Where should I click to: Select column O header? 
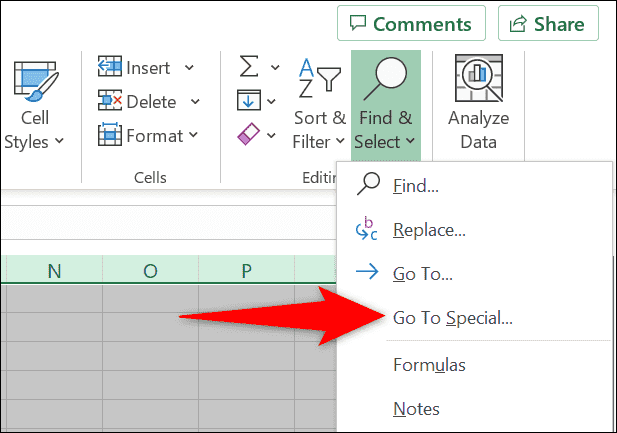click(150, 270)
